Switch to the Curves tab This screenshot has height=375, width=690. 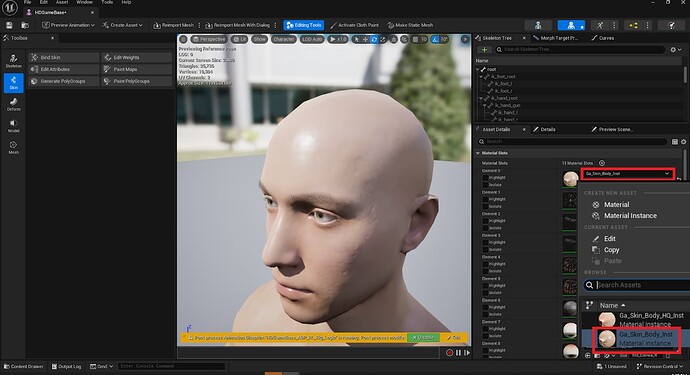(x=602, y=38)
